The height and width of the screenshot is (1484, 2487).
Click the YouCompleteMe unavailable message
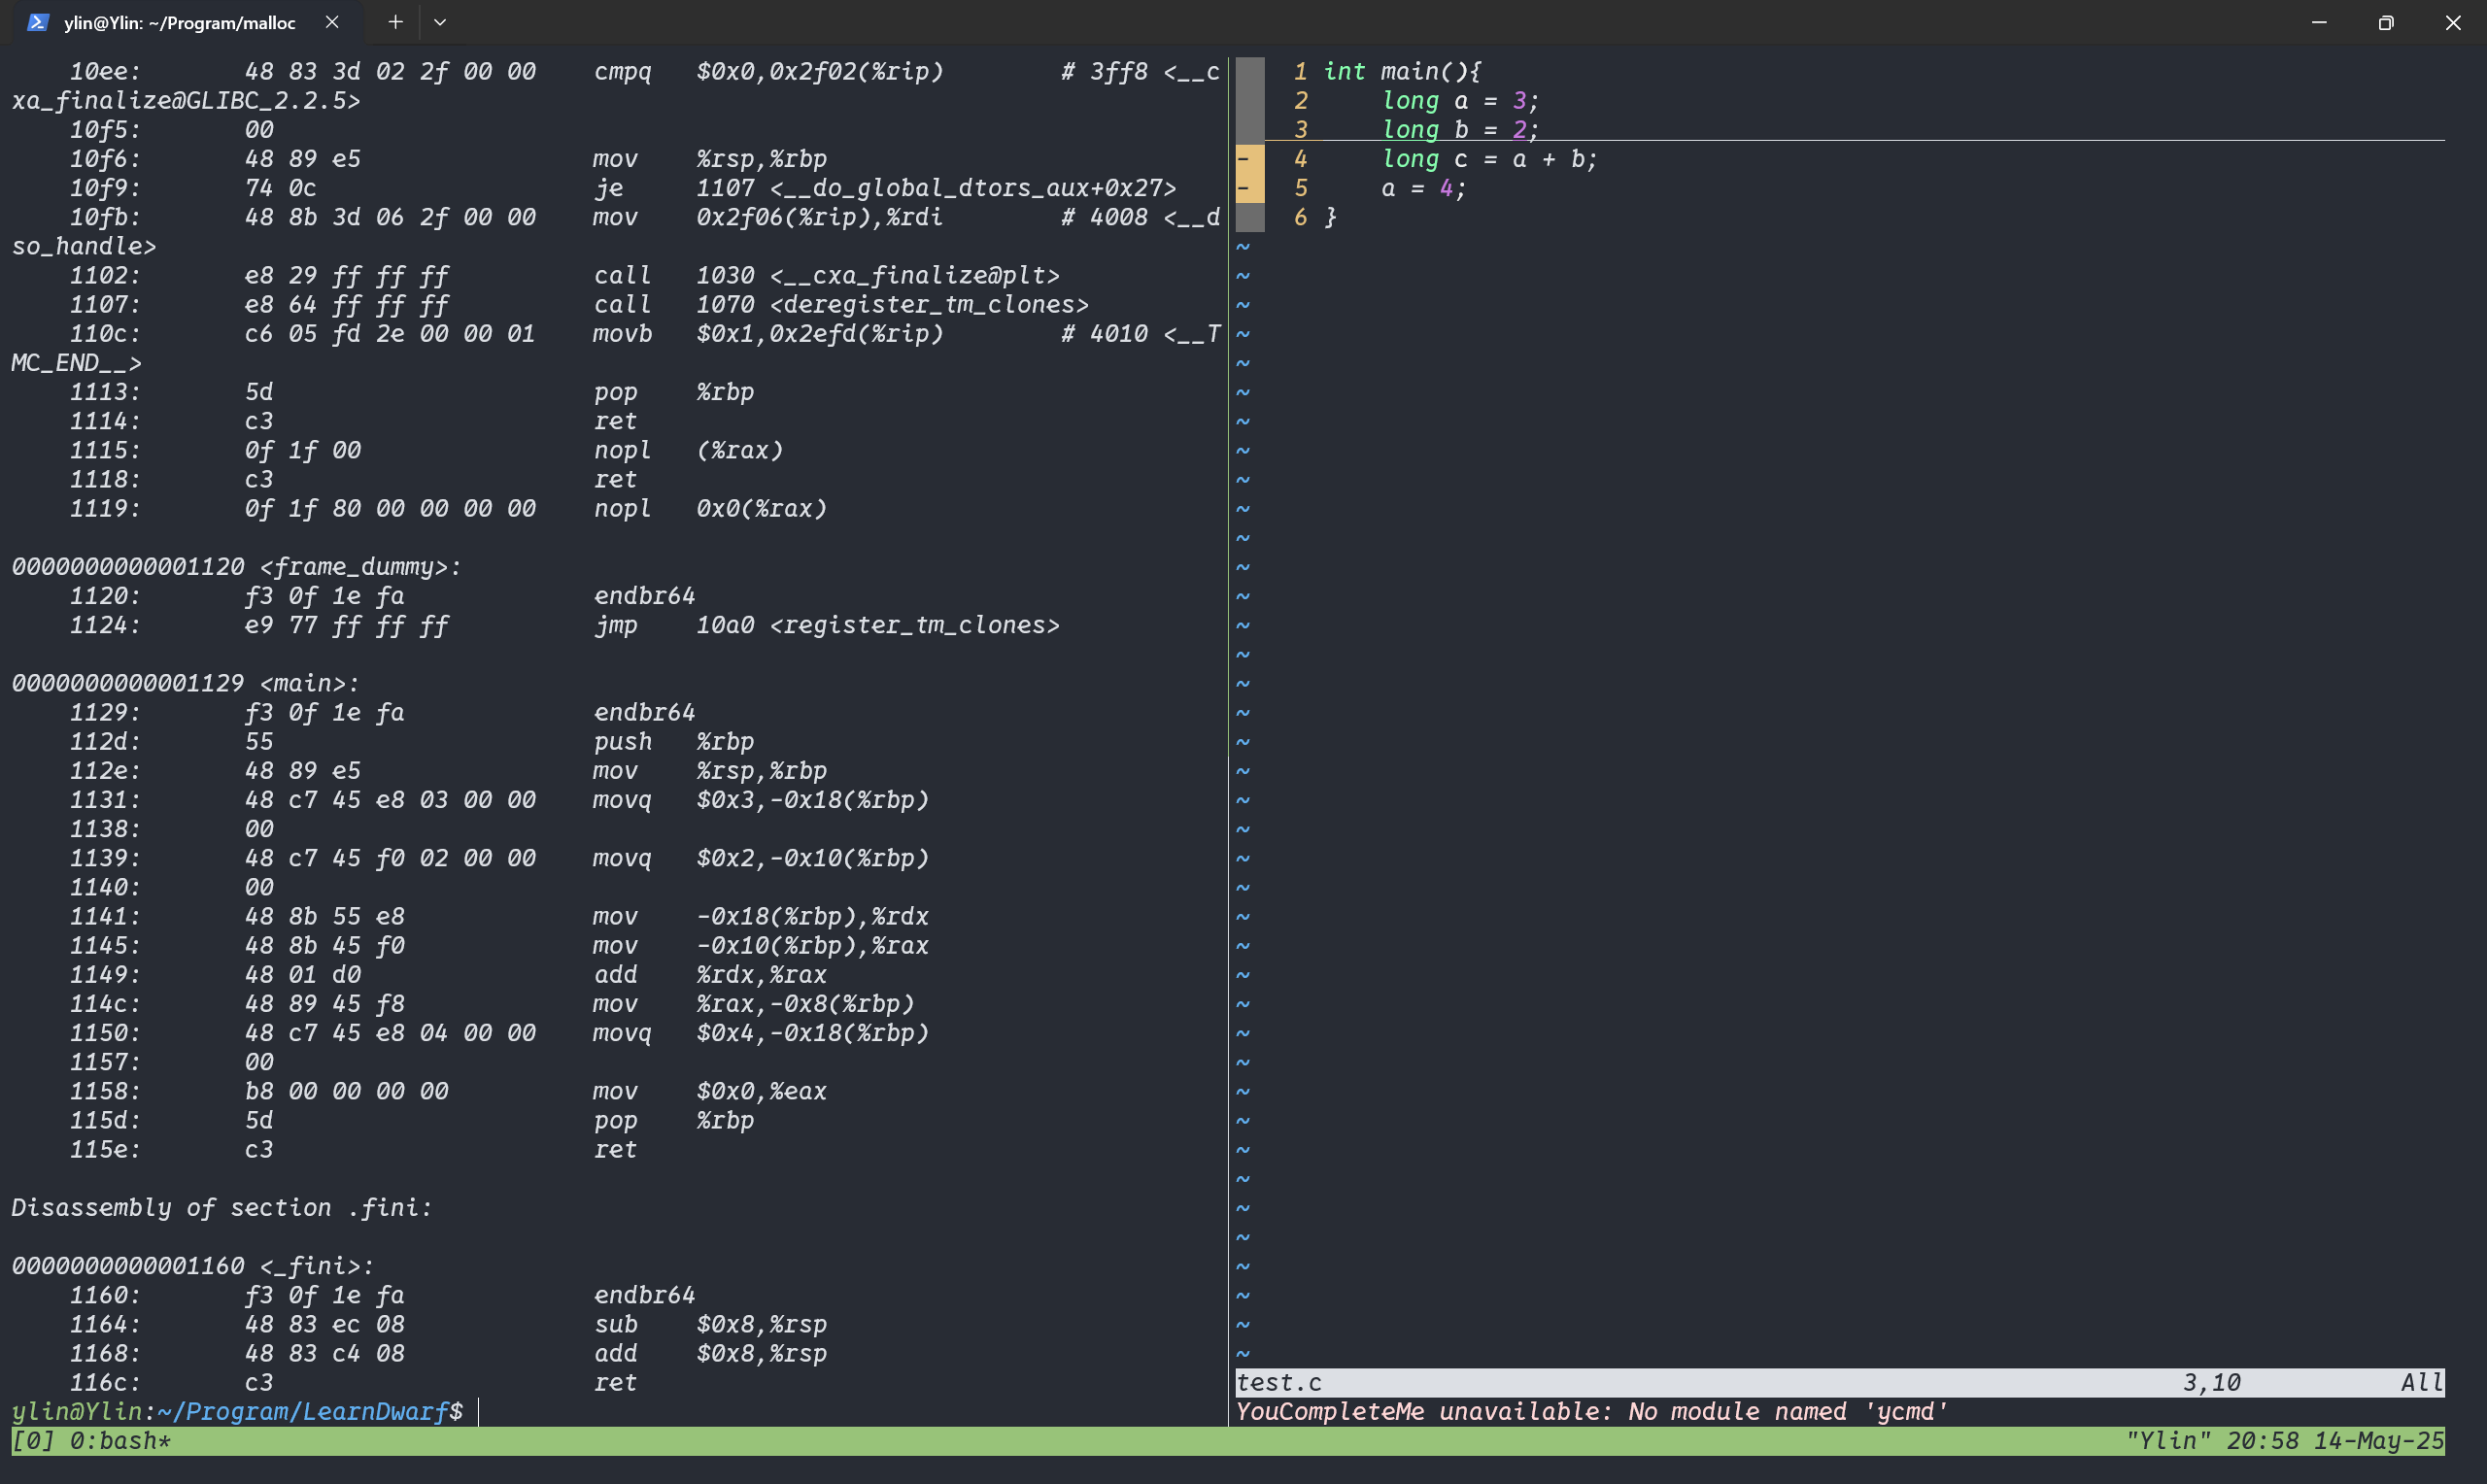pyautogui.click(x=1592, y=1411)
